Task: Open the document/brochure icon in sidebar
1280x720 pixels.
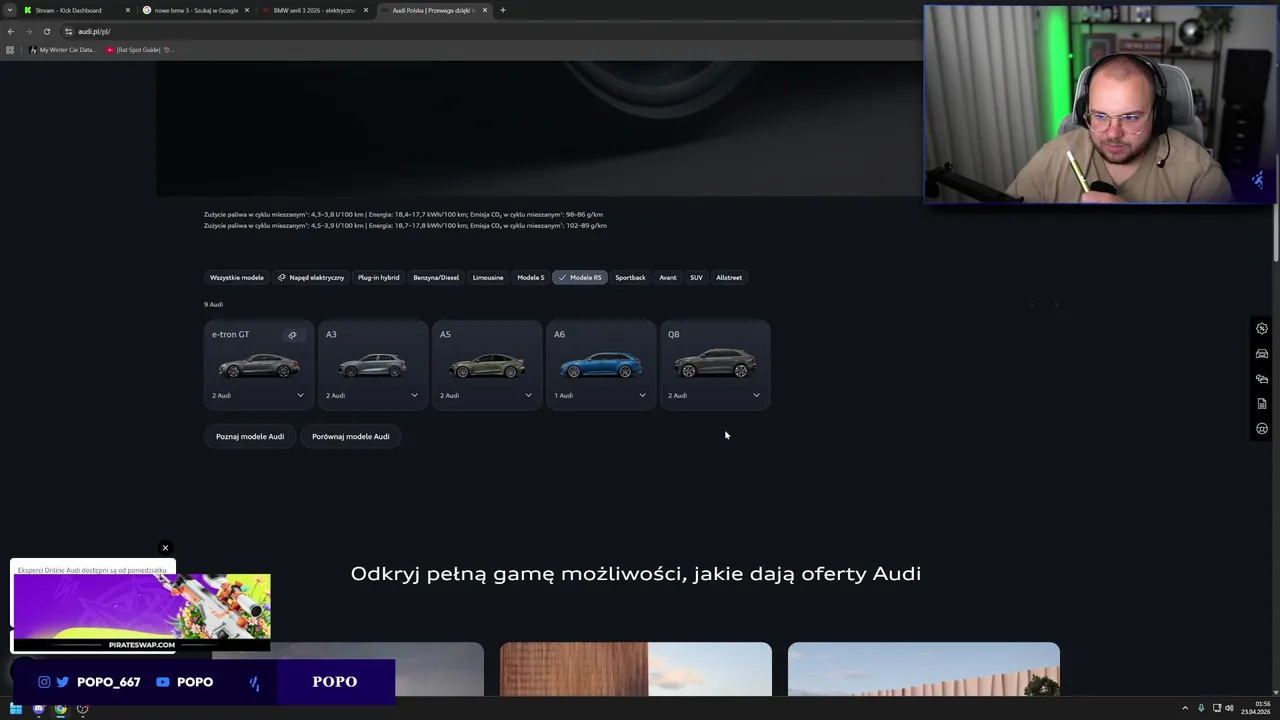Action: point(1262,404)
